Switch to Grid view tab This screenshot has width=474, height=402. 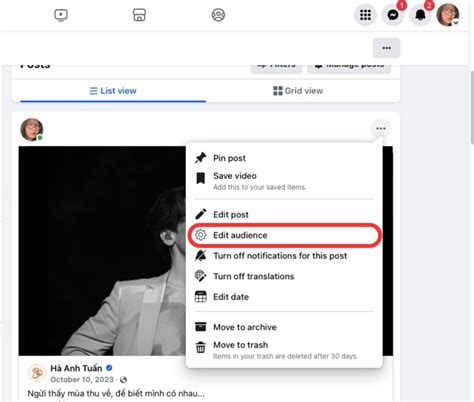click(298, 91)
